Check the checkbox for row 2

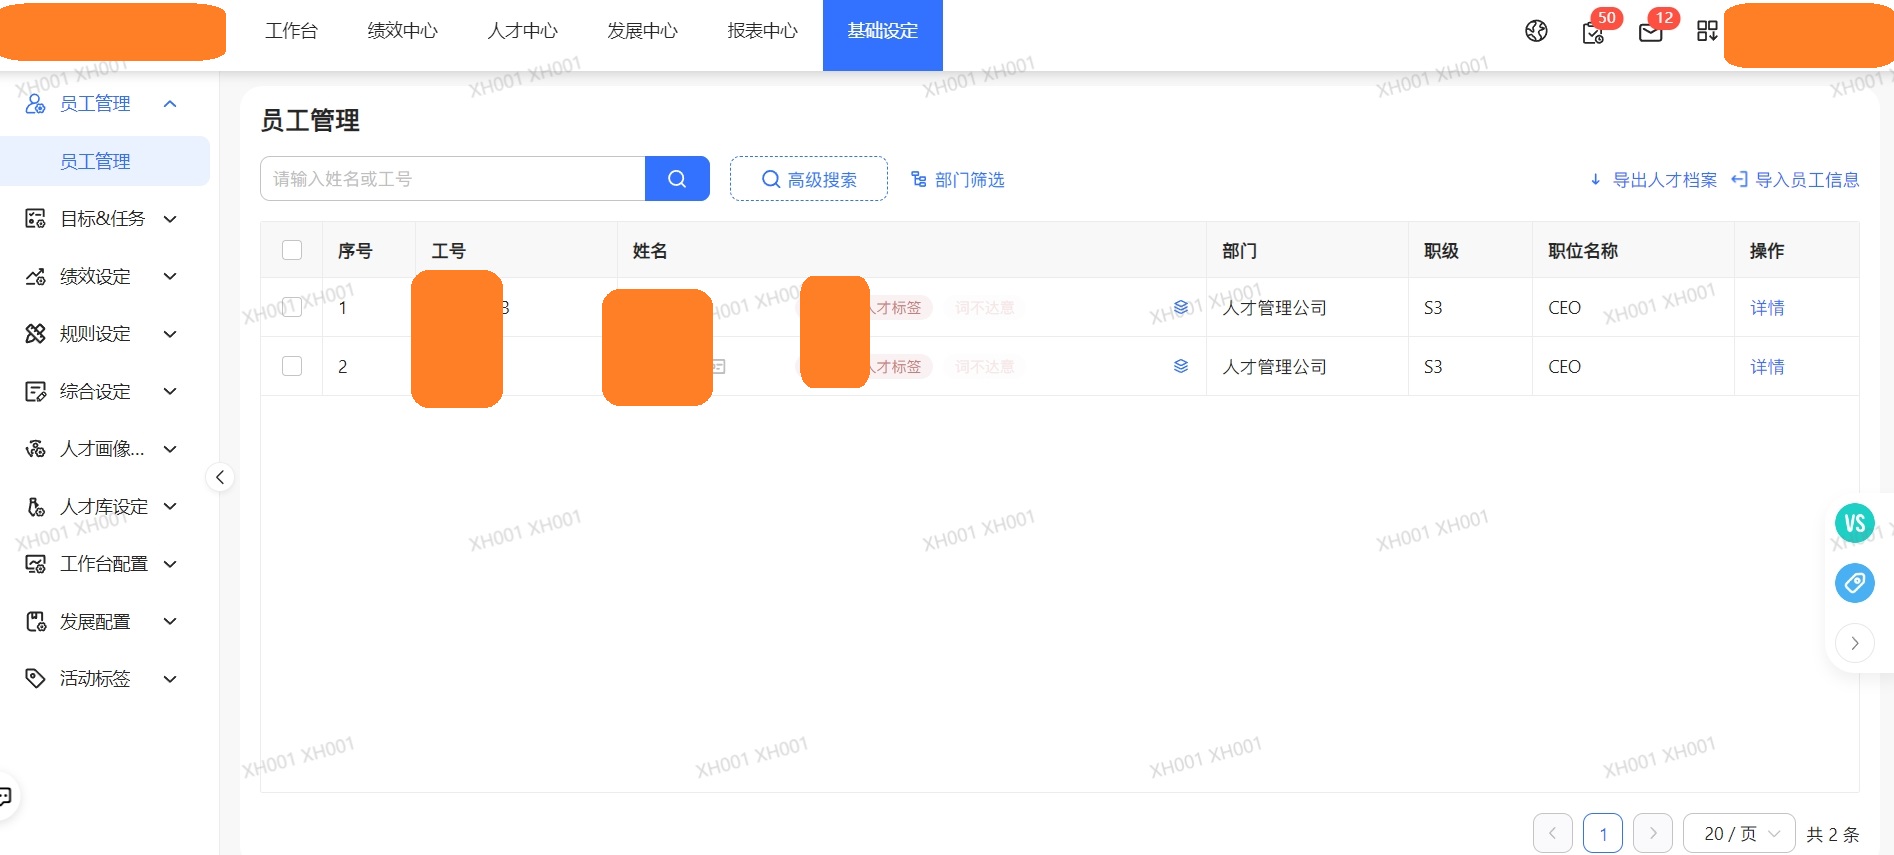coord(292,366)
